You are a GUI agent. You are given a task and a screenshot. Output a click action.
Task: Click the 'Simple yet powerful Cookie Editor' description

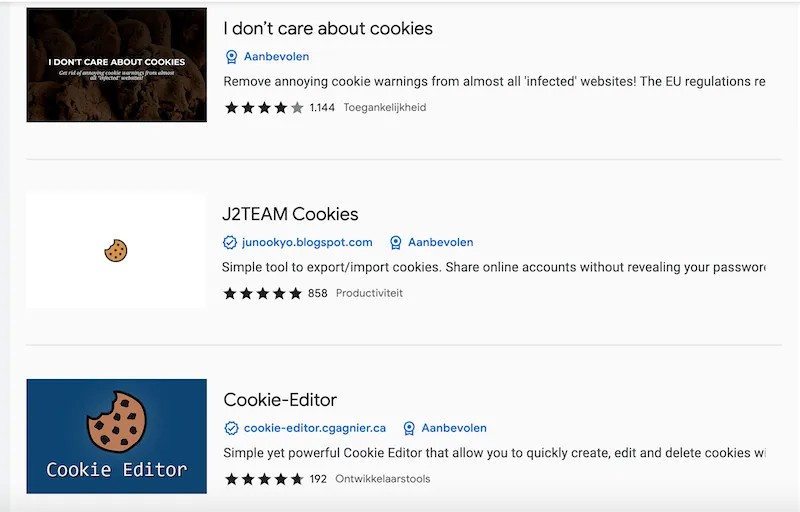click(x=494, y=453)
